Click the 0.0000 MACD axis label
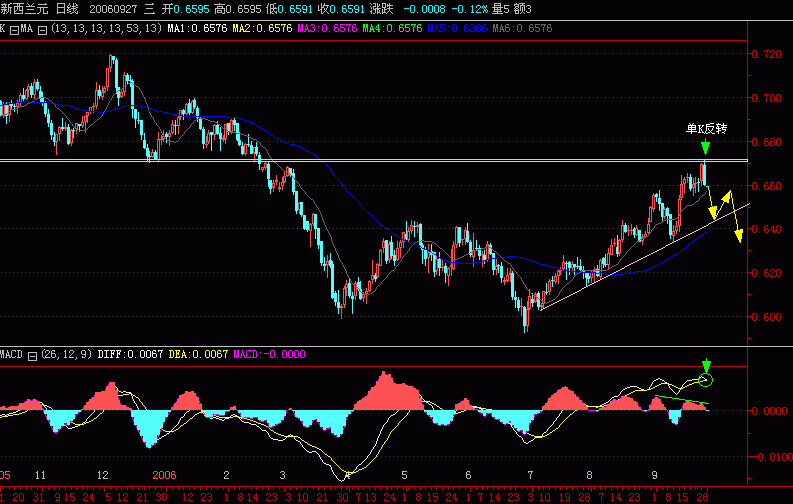 (769, 411)
